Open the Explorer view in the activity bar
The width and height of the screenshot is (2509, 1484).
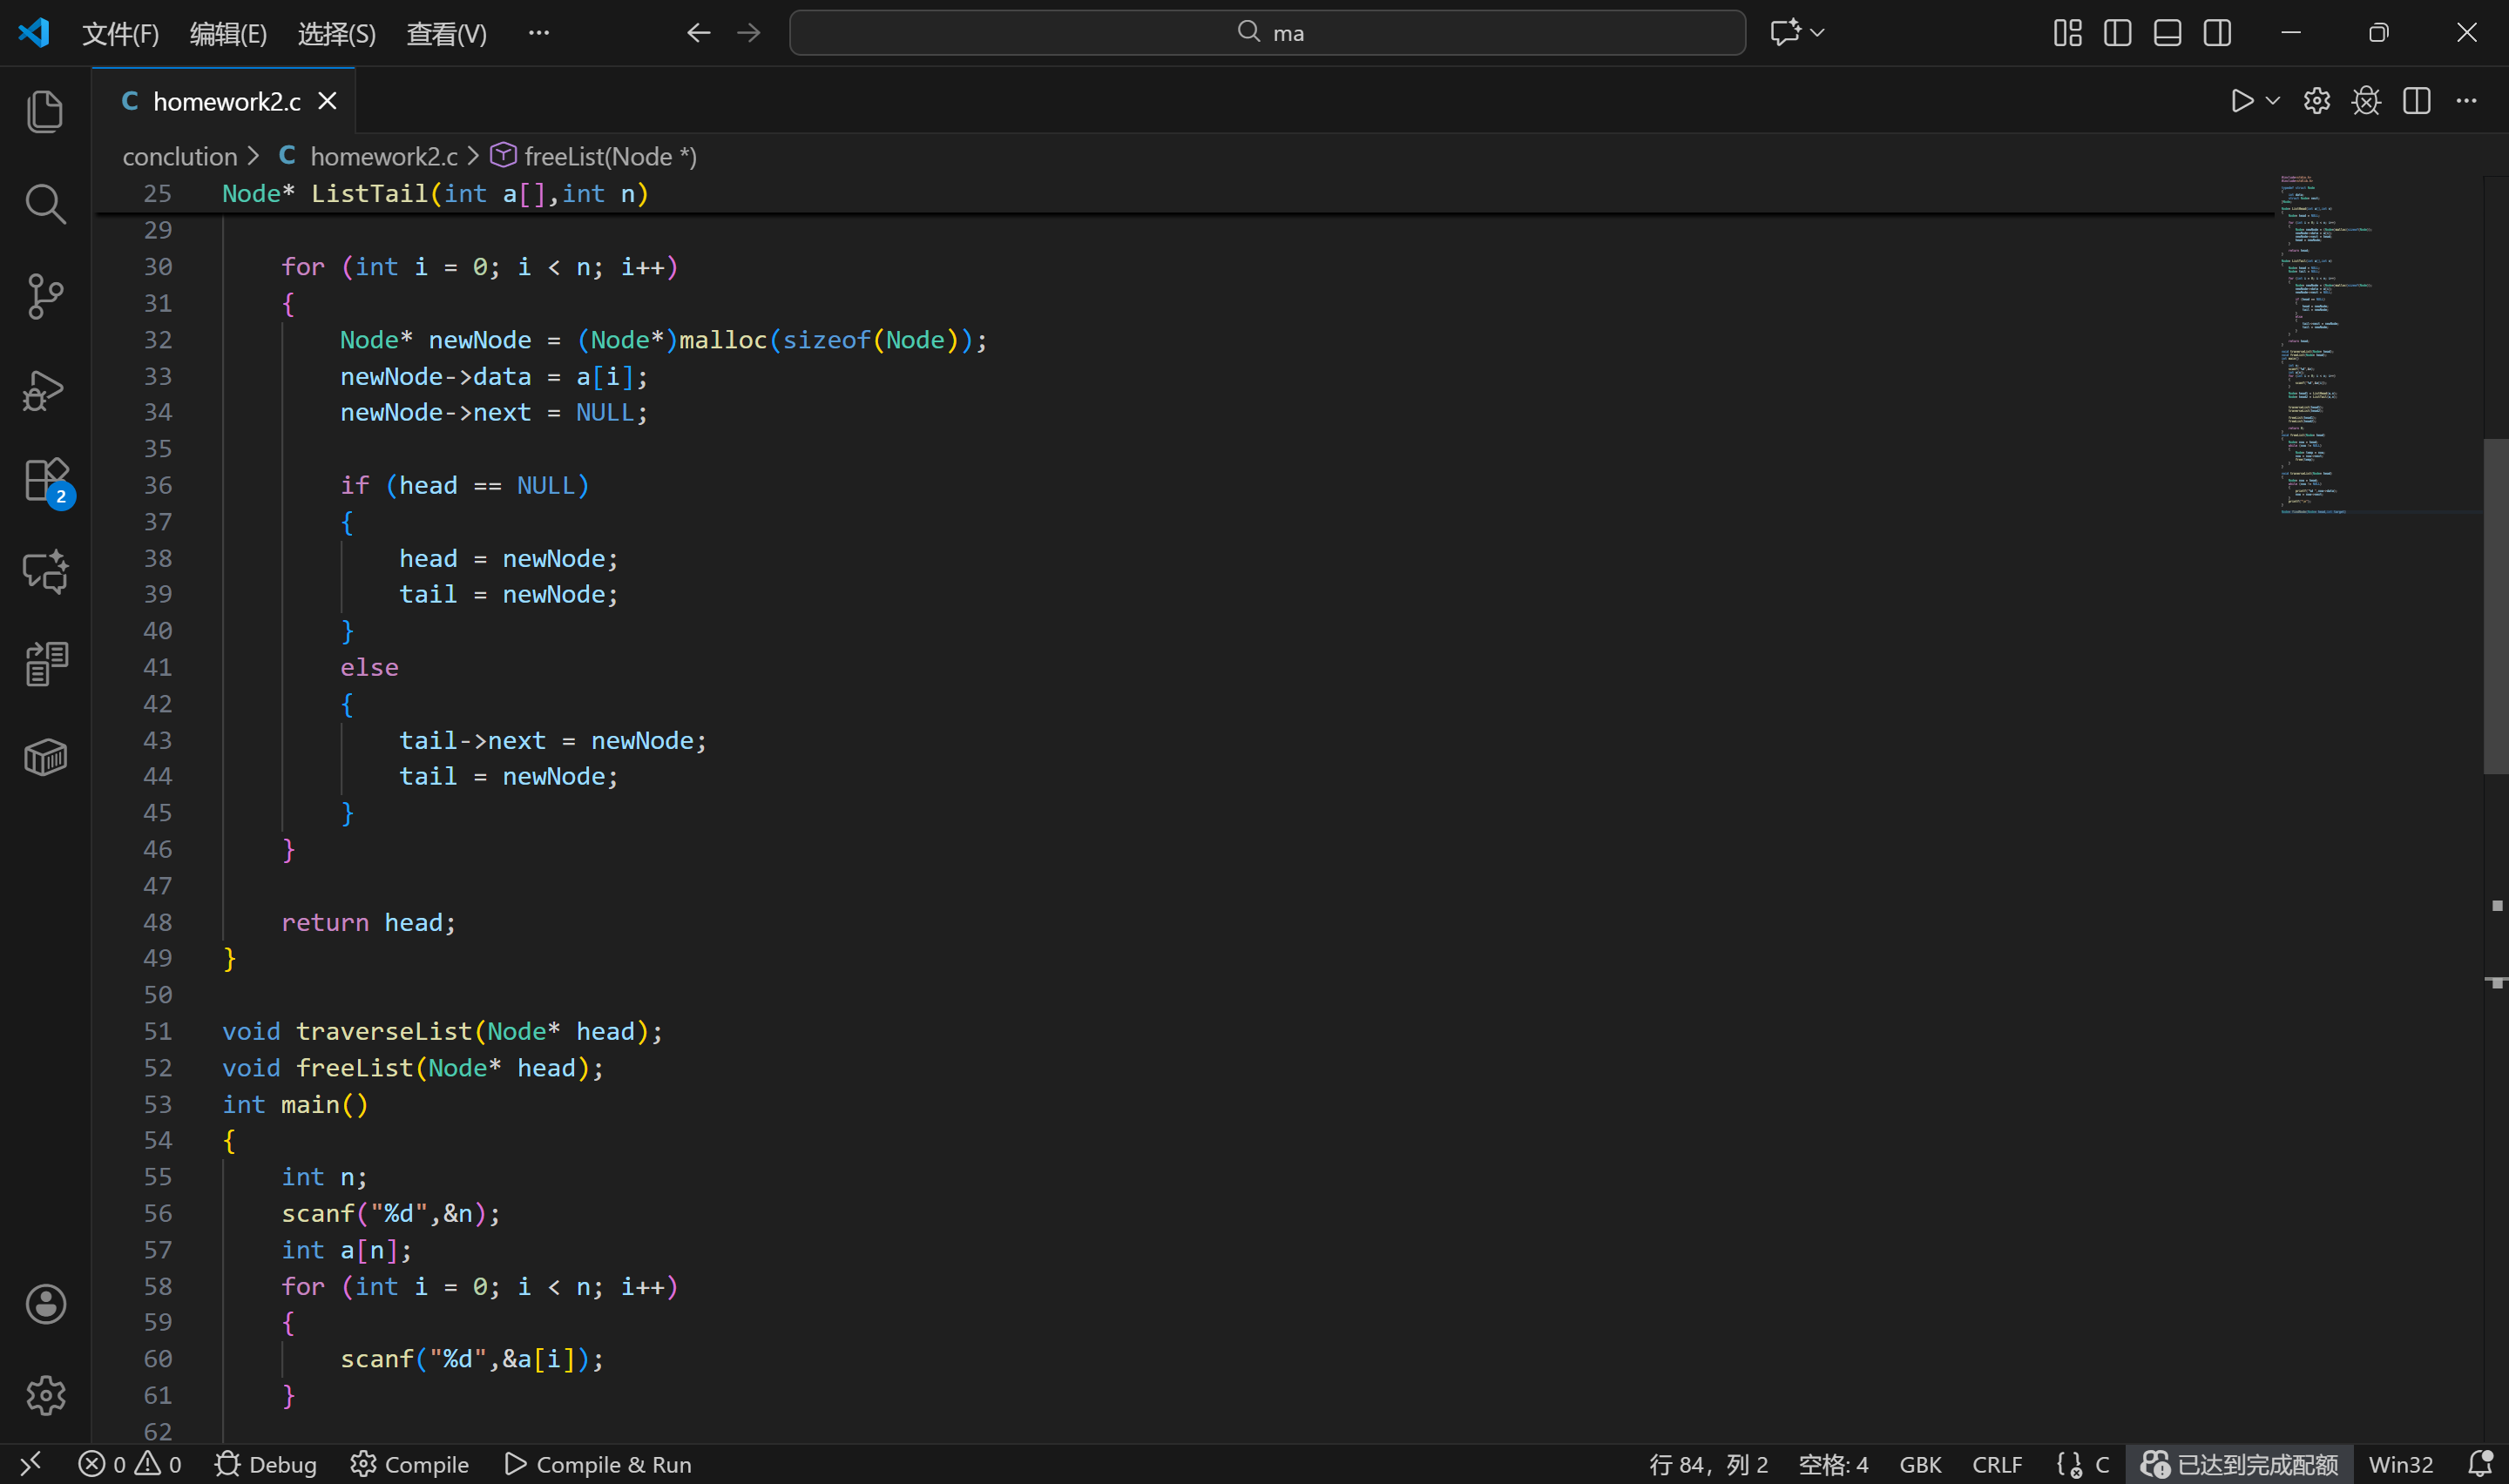point(45,111)
